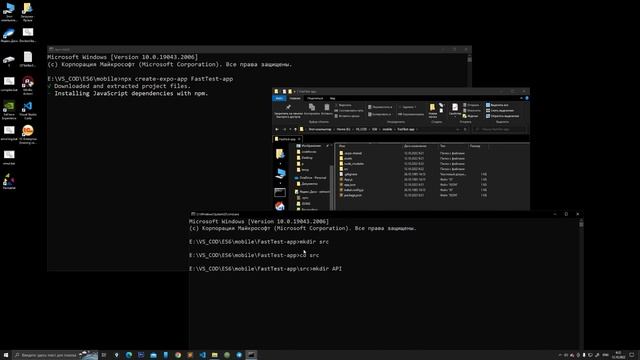
Task: Click the Explorer search field
Action: coord(500,129)
